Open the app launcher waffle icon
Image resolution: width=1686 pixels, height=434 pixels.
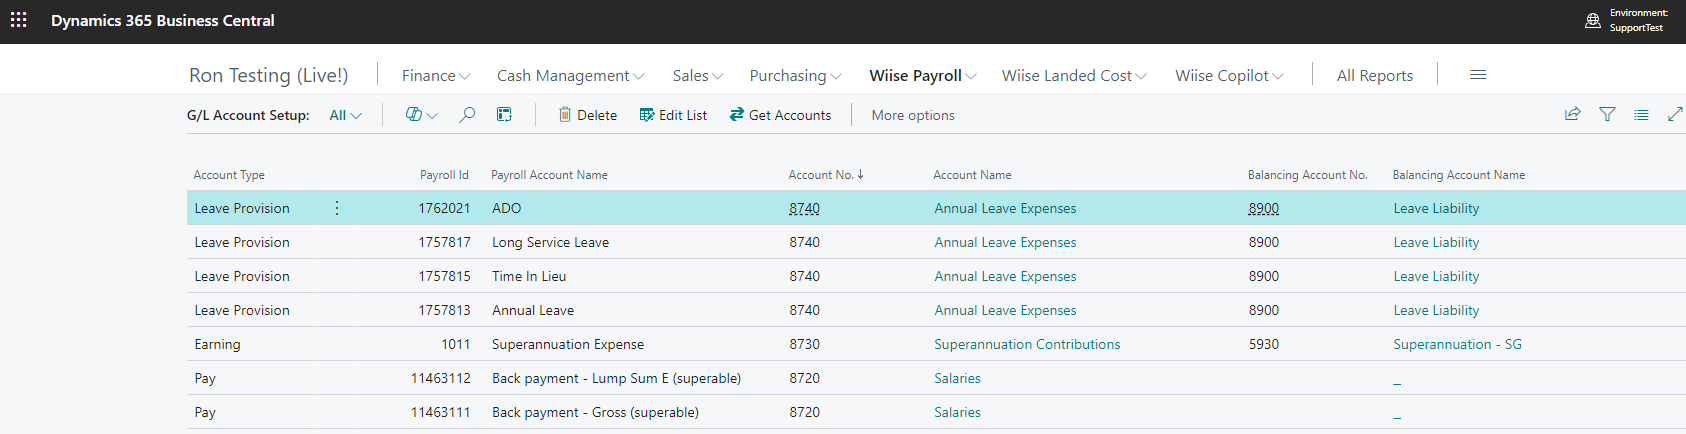click(19, 20)
